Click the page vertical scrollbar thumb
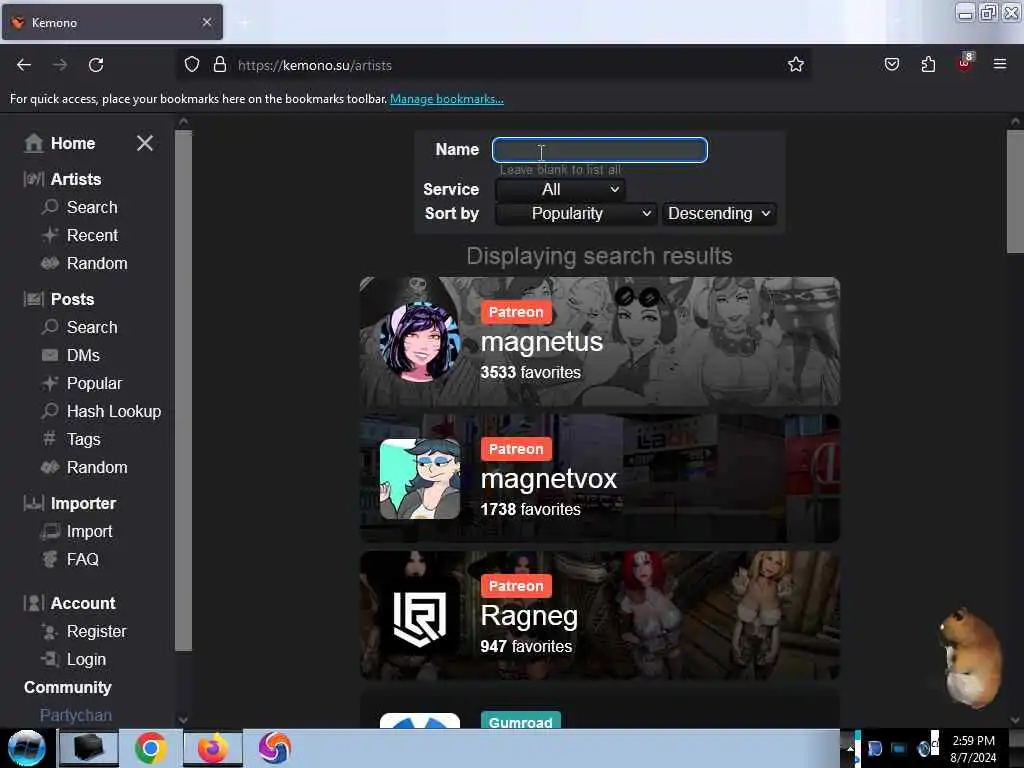The image size is (1024, 768). pos(1015,191)
